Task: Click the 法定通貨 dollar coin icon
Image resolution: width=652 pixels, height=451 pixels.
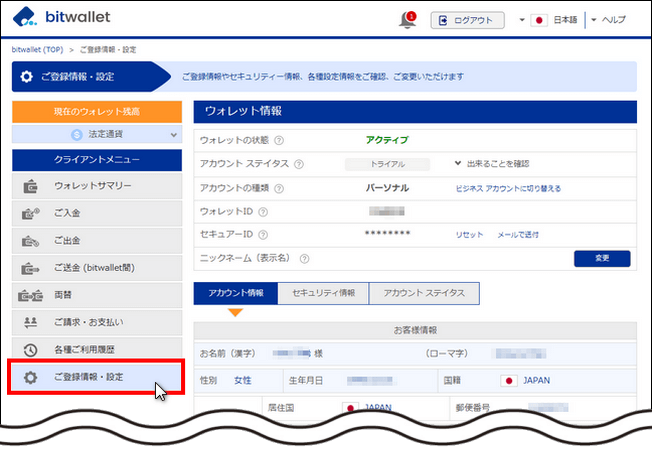Action: pyautogui.click(x=77, y=134)
